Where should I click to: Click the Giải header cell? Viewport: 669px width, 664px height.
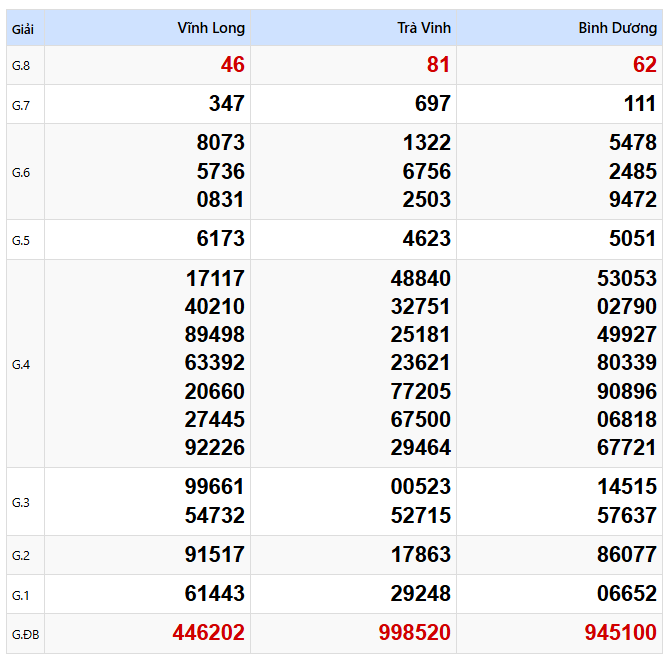23,29
